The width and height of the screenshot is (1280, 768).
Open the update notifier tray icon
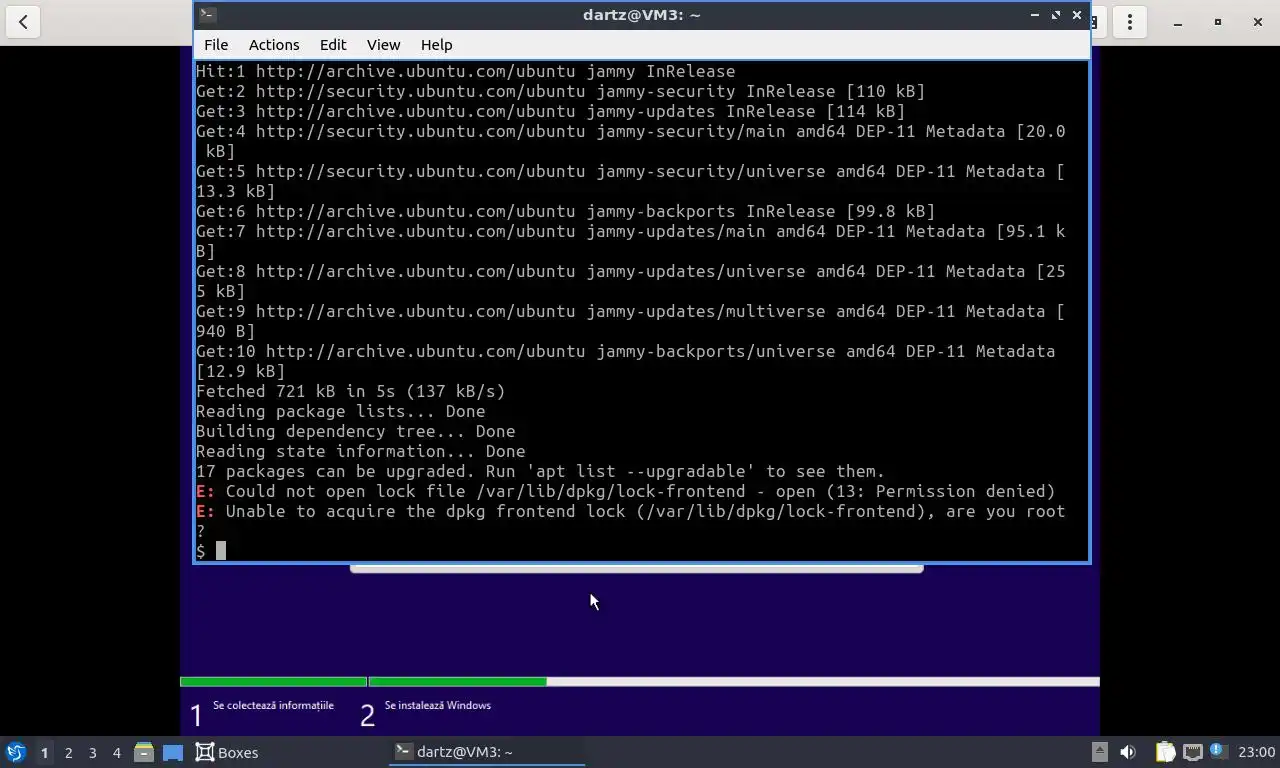[1218, 751]
